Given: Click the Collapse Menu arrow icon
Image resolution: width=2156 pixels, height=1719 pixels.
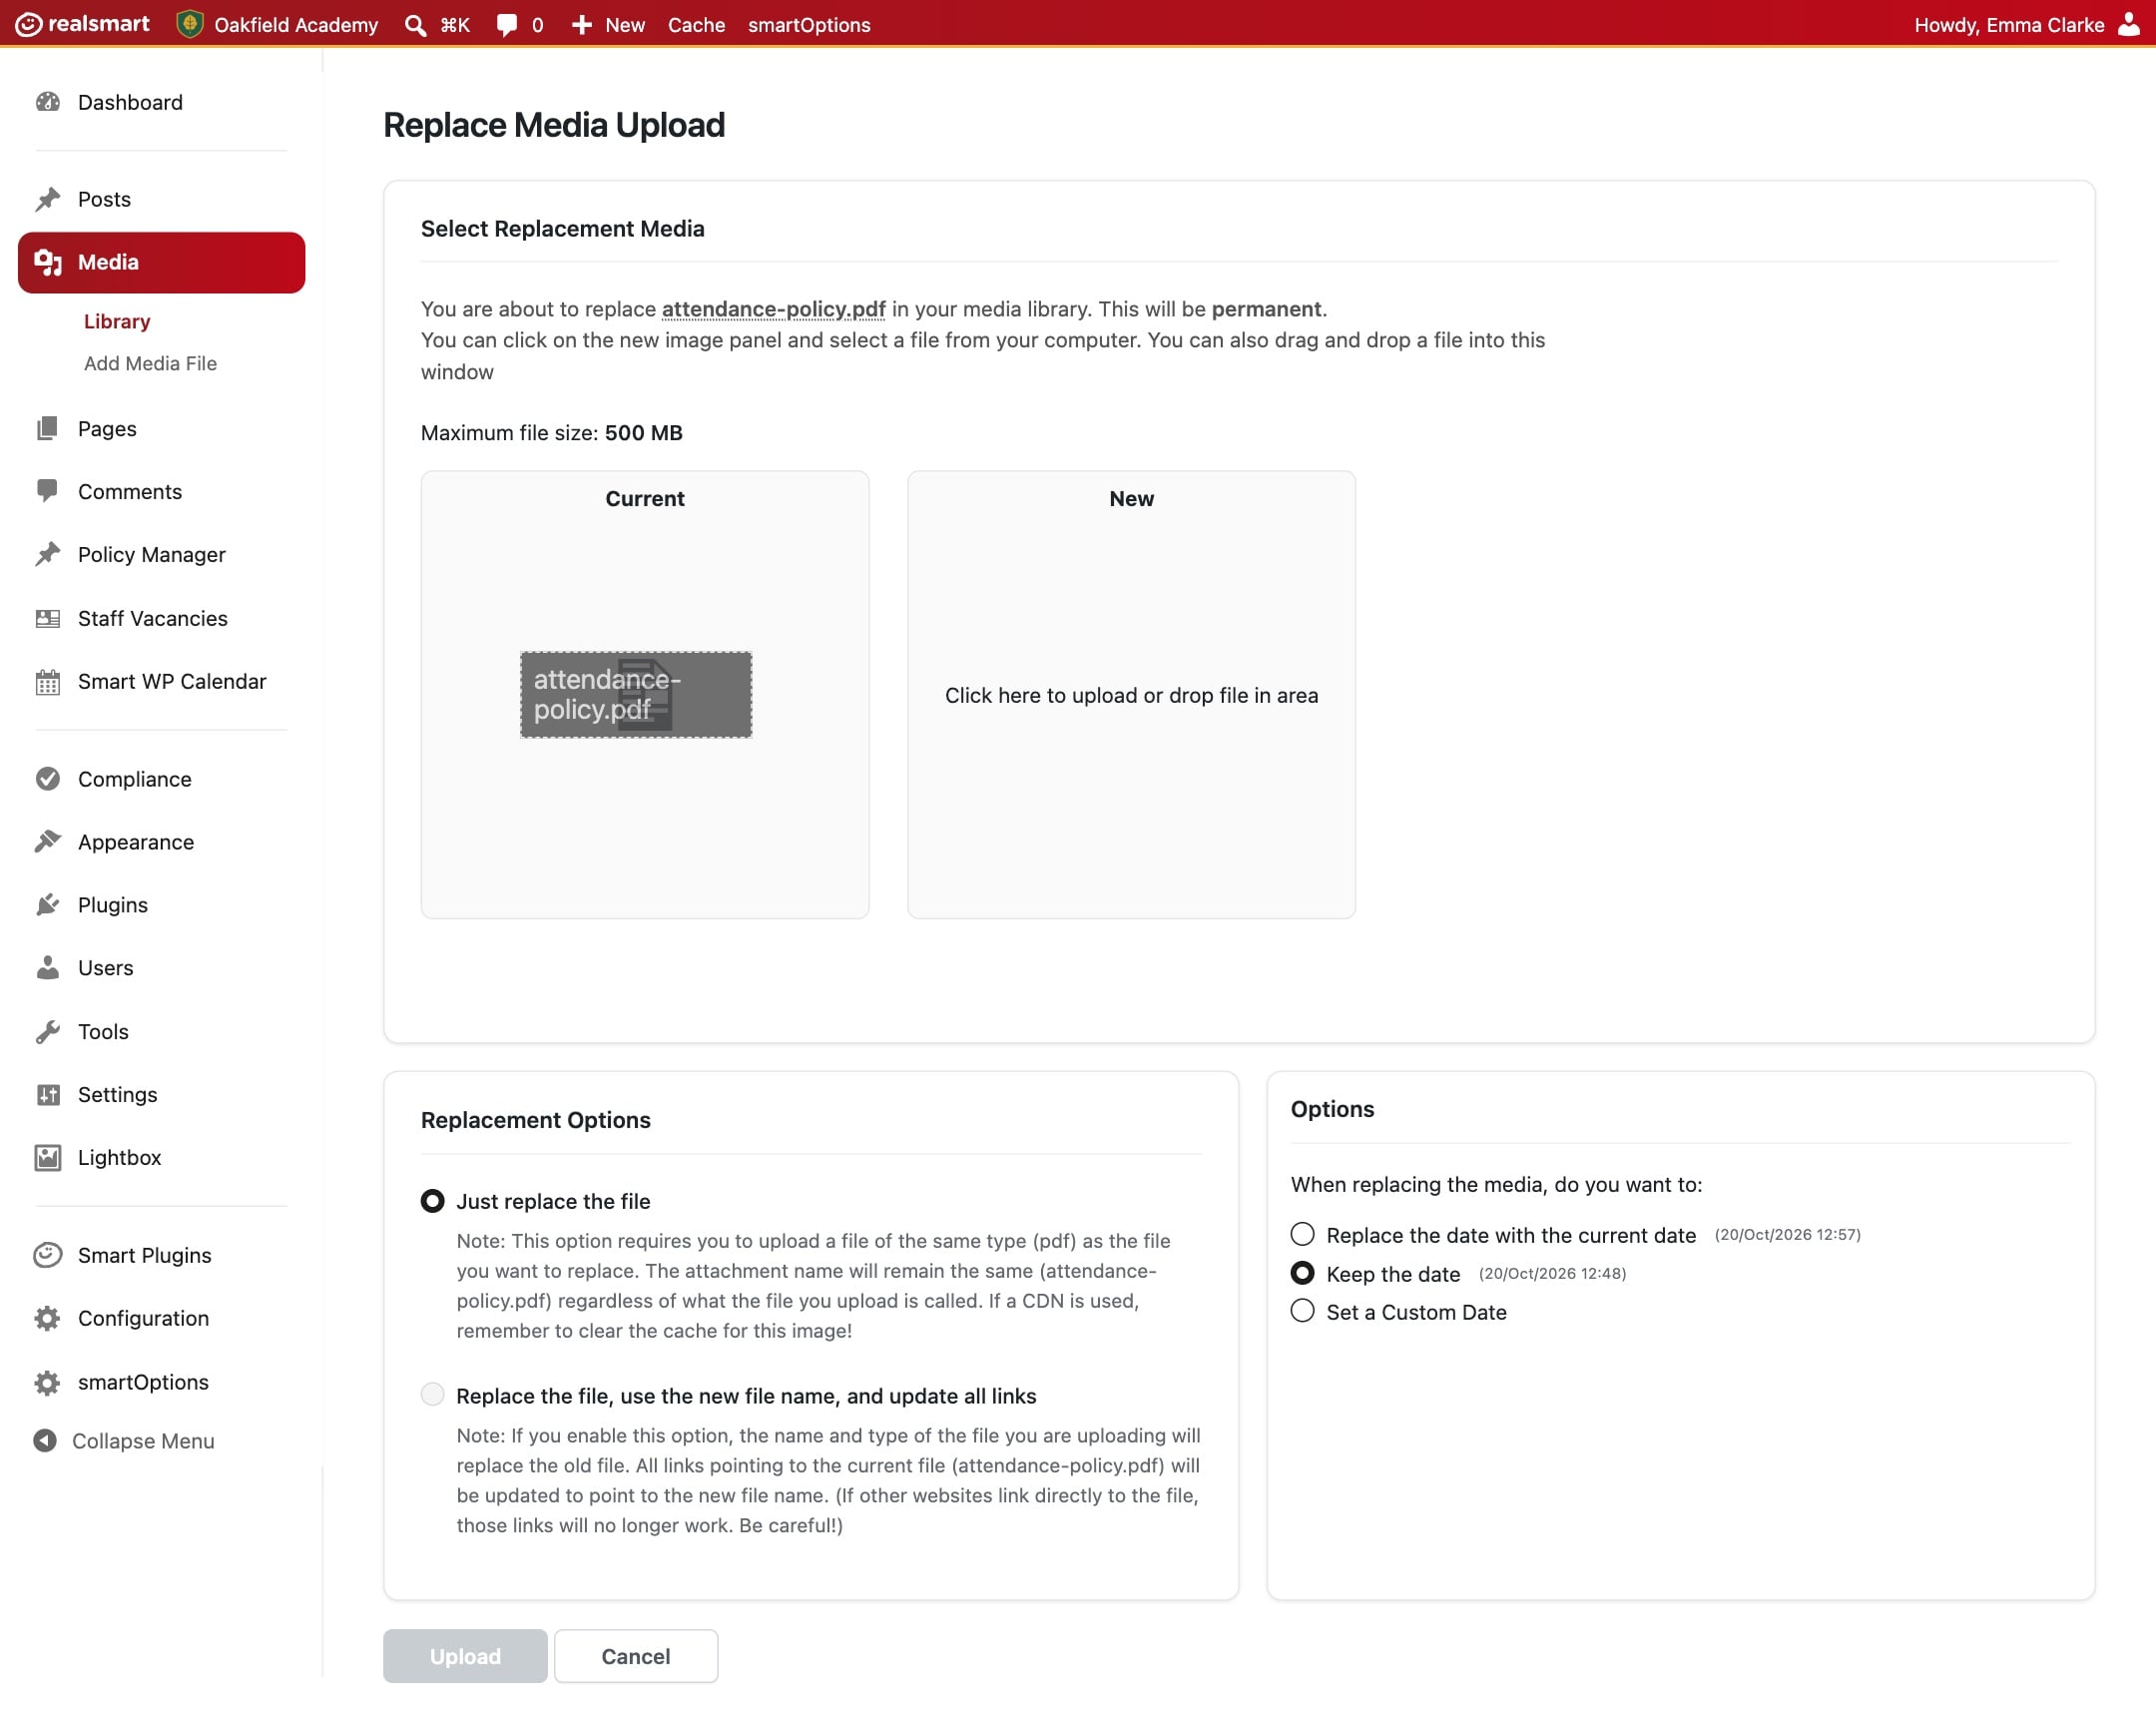Looking at the screenshot, I should tap(45, 1441).
